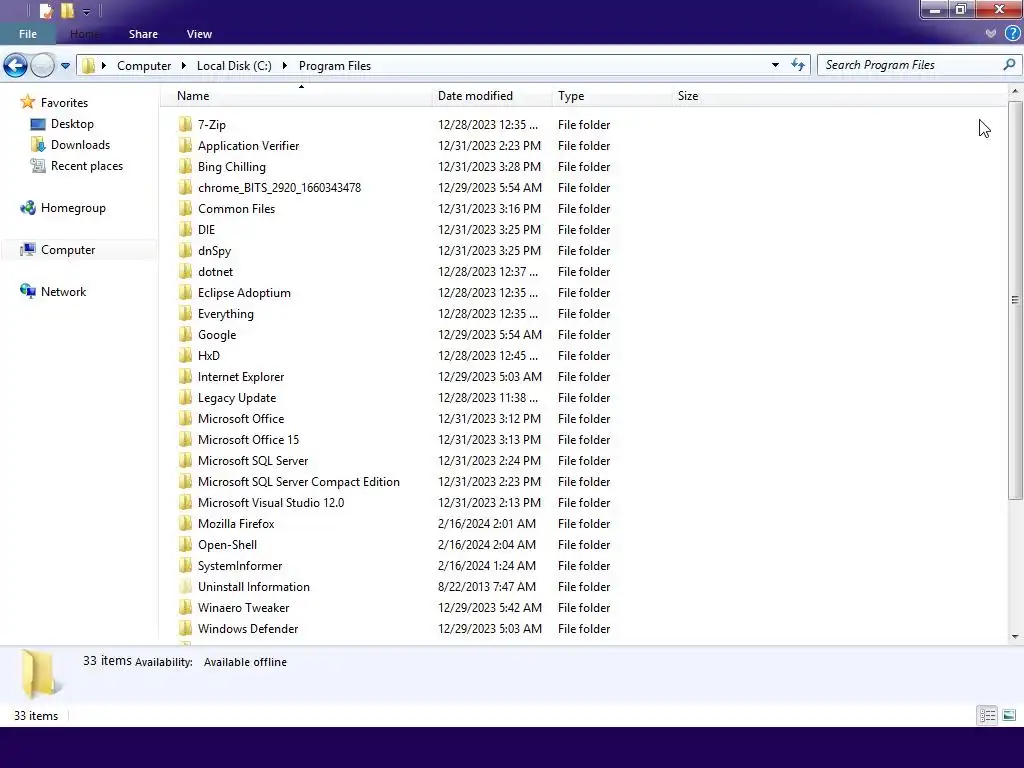The height and width of the screenshot is (768, 1024).
Task: Select Microsoft SQL Server Compact Edition name
Action: (298, 481)
